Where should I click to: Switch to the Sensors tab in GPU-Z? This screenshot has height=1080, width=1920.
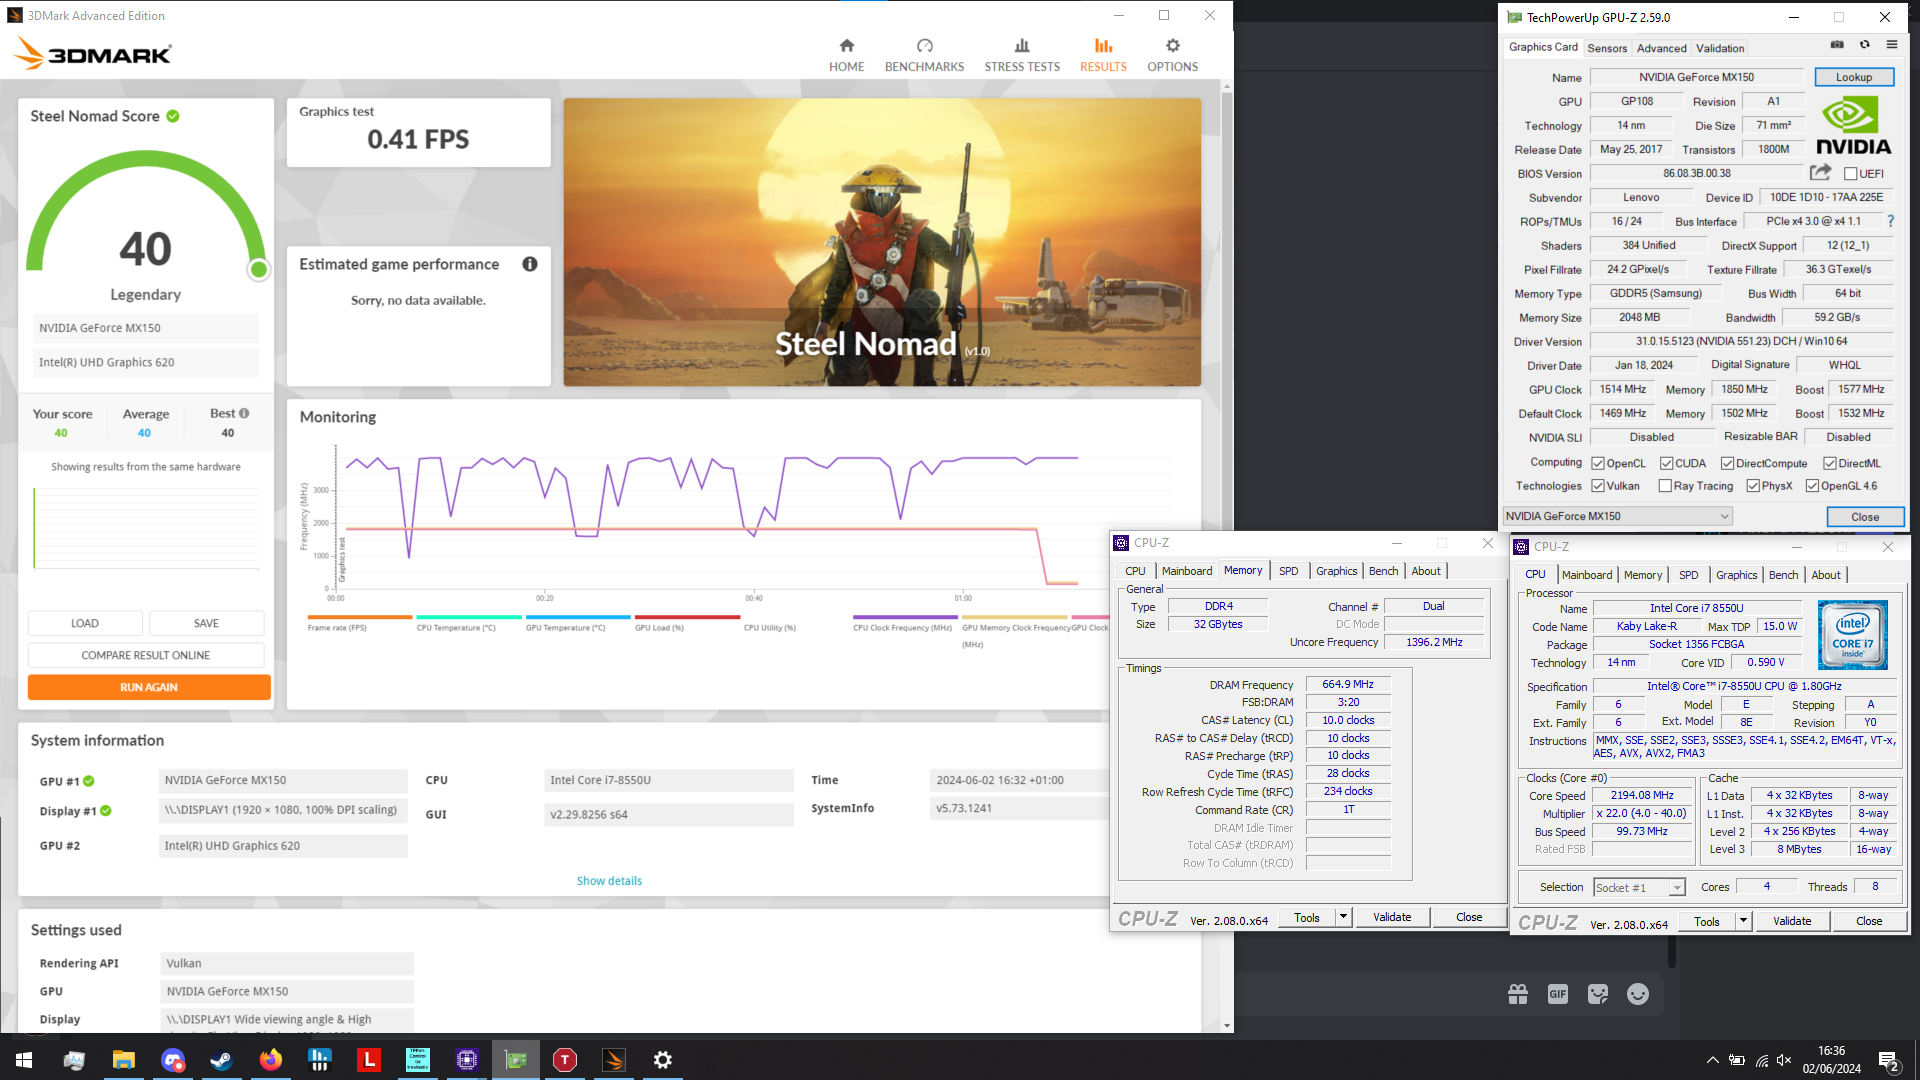1607,48
